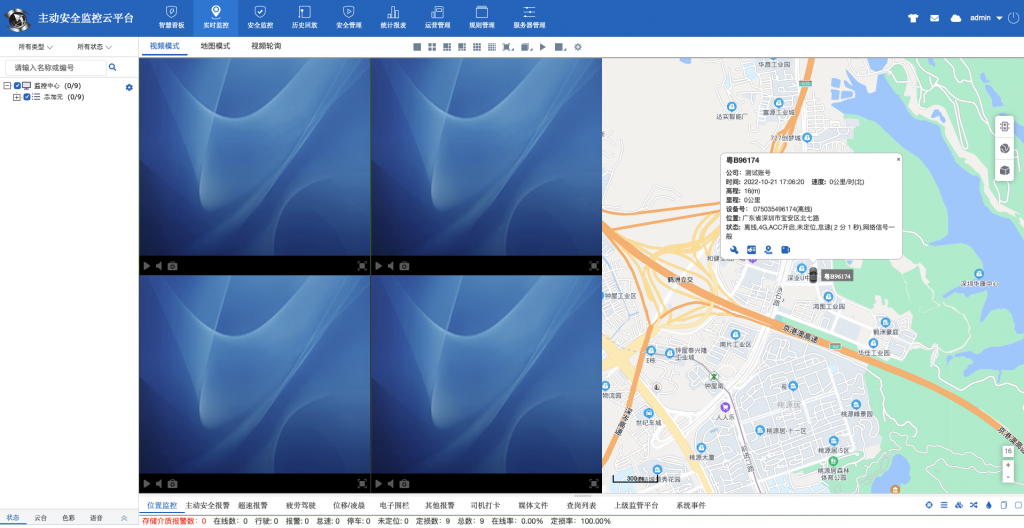Collapse the bottom-left panel with double chevron
Viewport: 1024px width, 528px height.
pyautogui.click(x=124, y=518)
